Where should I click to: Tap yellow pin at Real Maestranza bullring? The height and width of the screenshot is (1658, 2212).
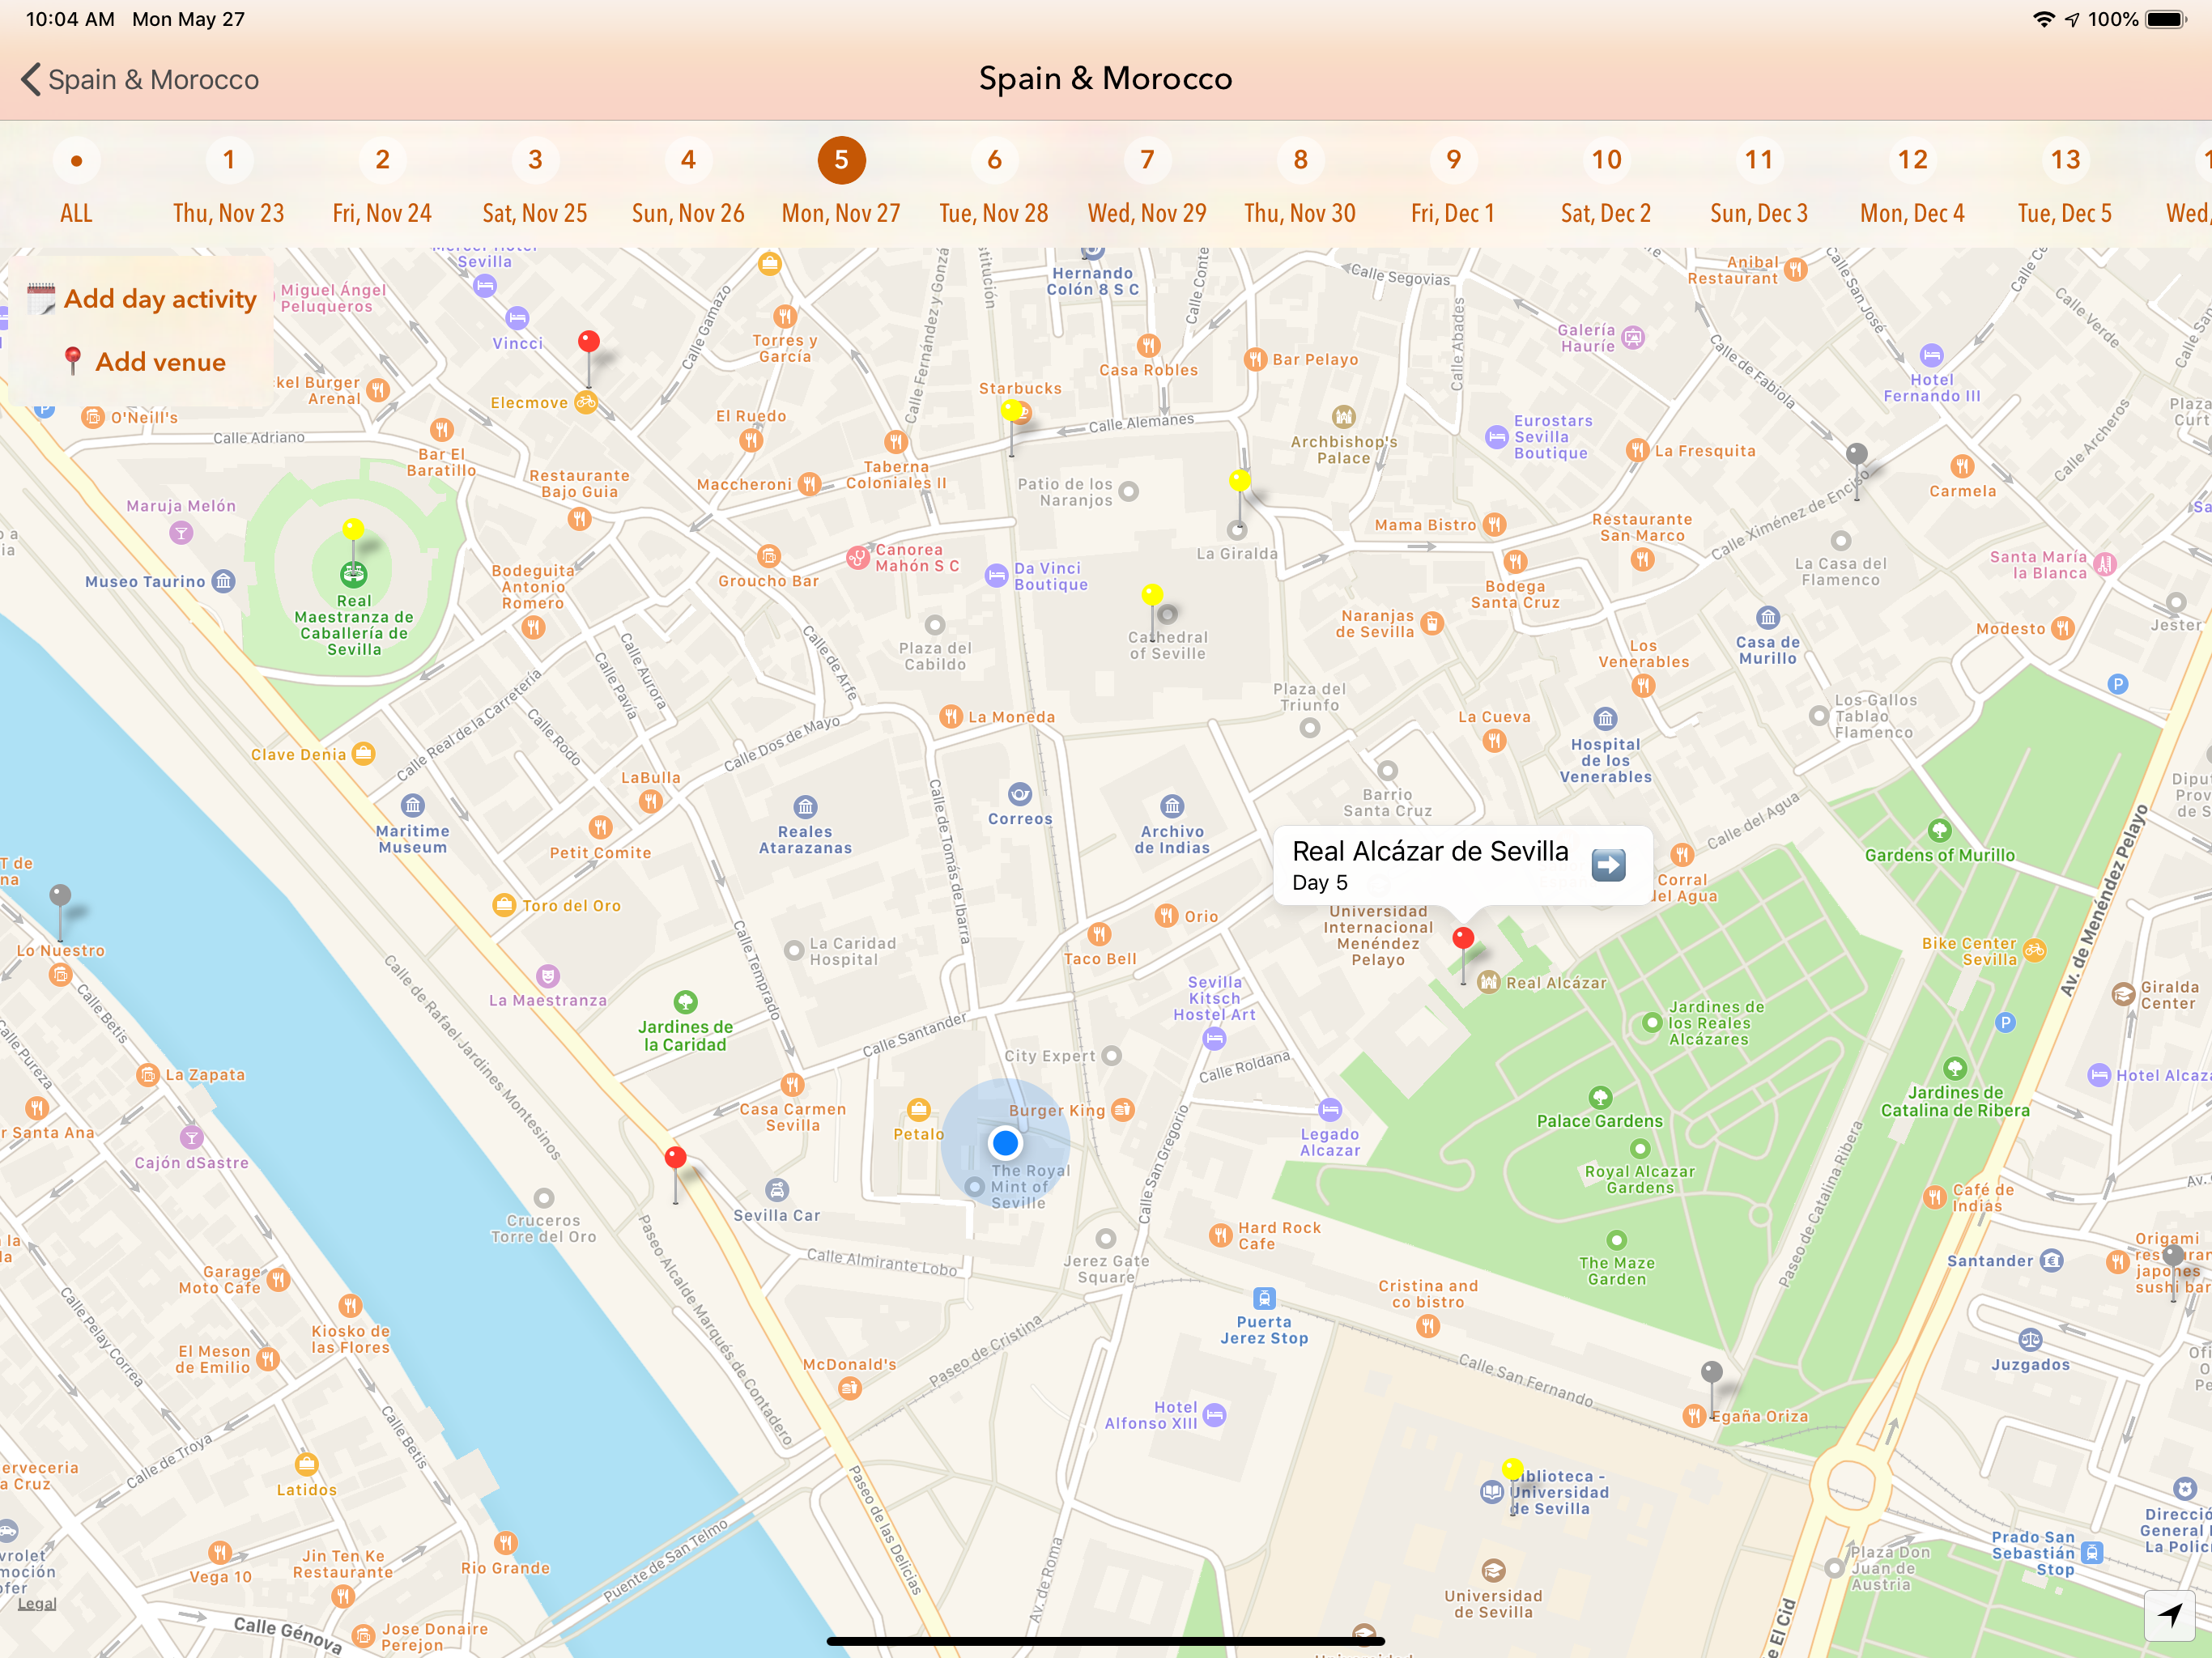click(x=353, y=529)
